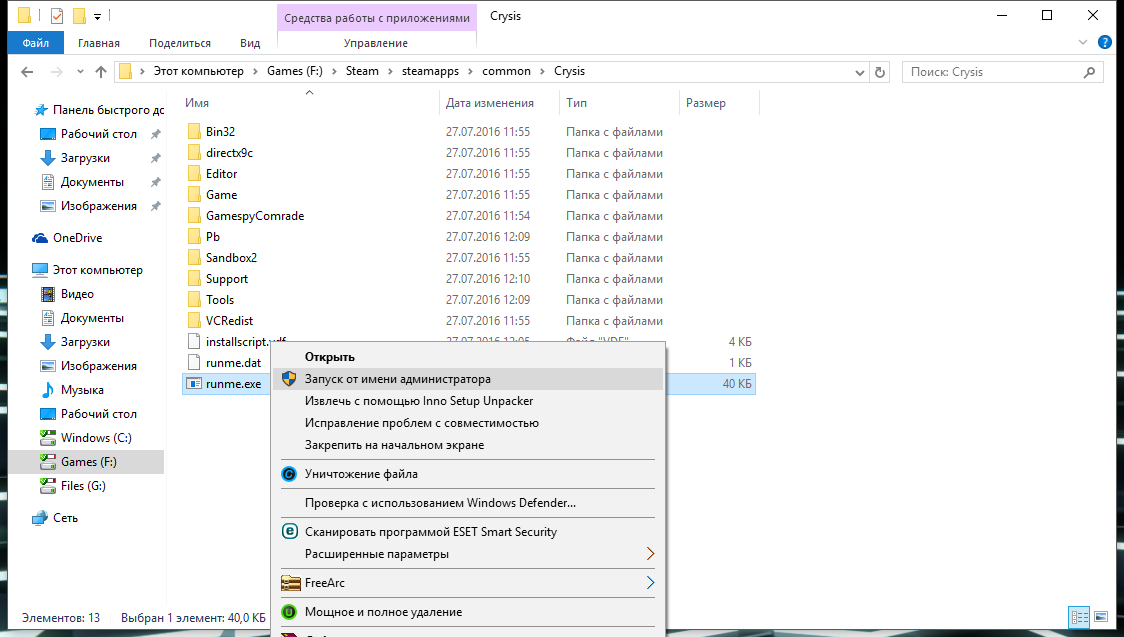Open Сеть in navigation pane
Image resolution: width=1124 pixels, height=637 pixels.
pyautogui.click(x=65, y=518)
